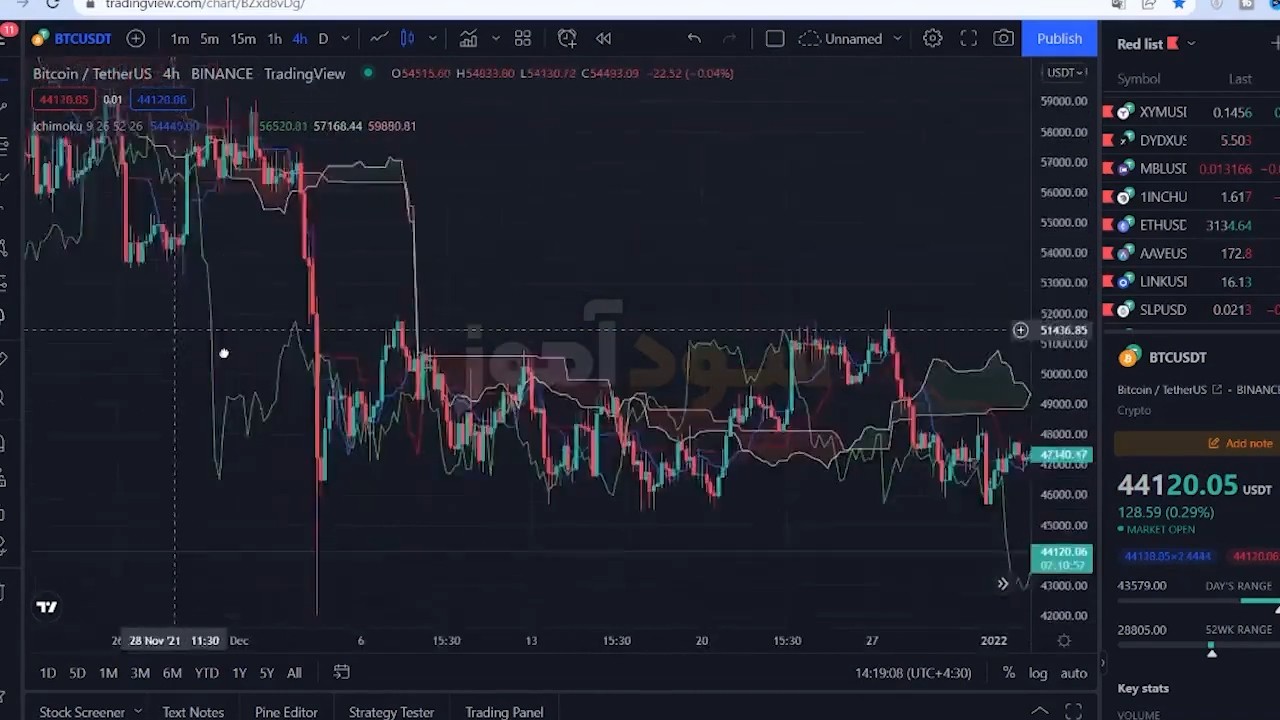Open the TradingView logo on chart
Viewport: 1280px width, 720px height.
pyautogui.click(x=47, y=607)
